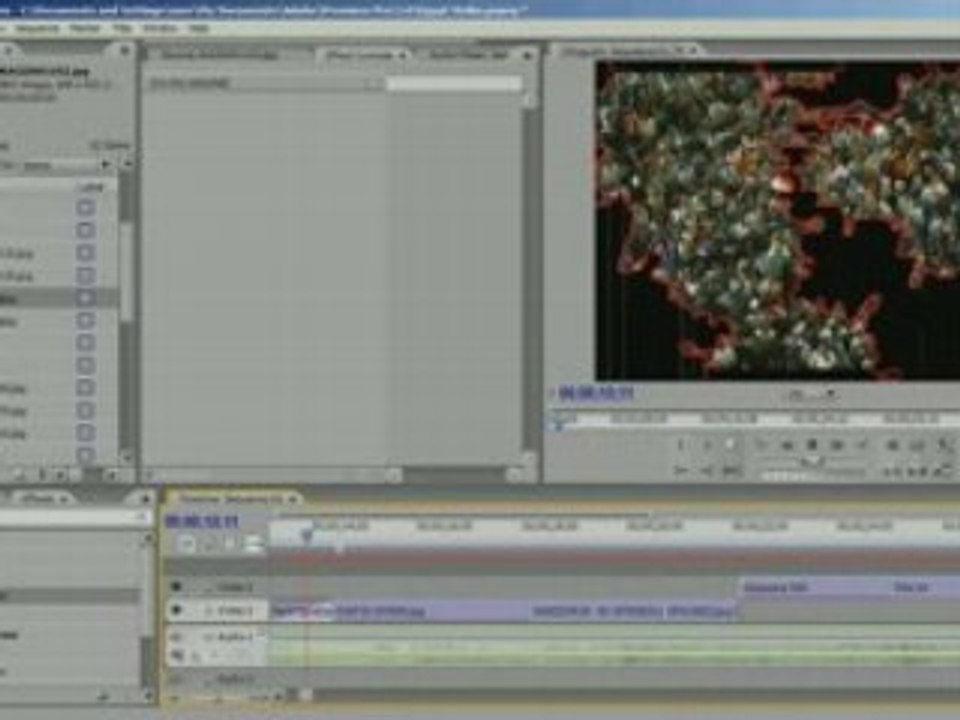This screenshot has width=960, height=720.
Task: Open the Effects panel flyout menu button
Action: click(x=146, y=499)
